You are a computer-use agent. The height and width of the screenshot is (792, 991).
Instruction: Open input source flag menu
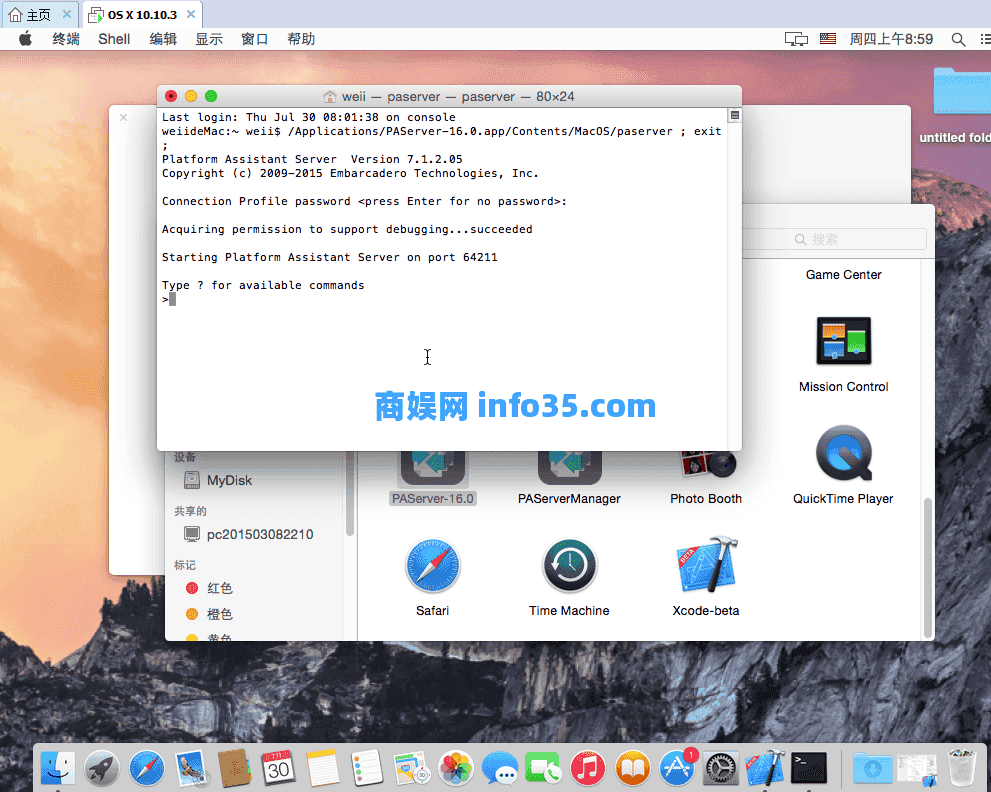[x=827, y=39]
